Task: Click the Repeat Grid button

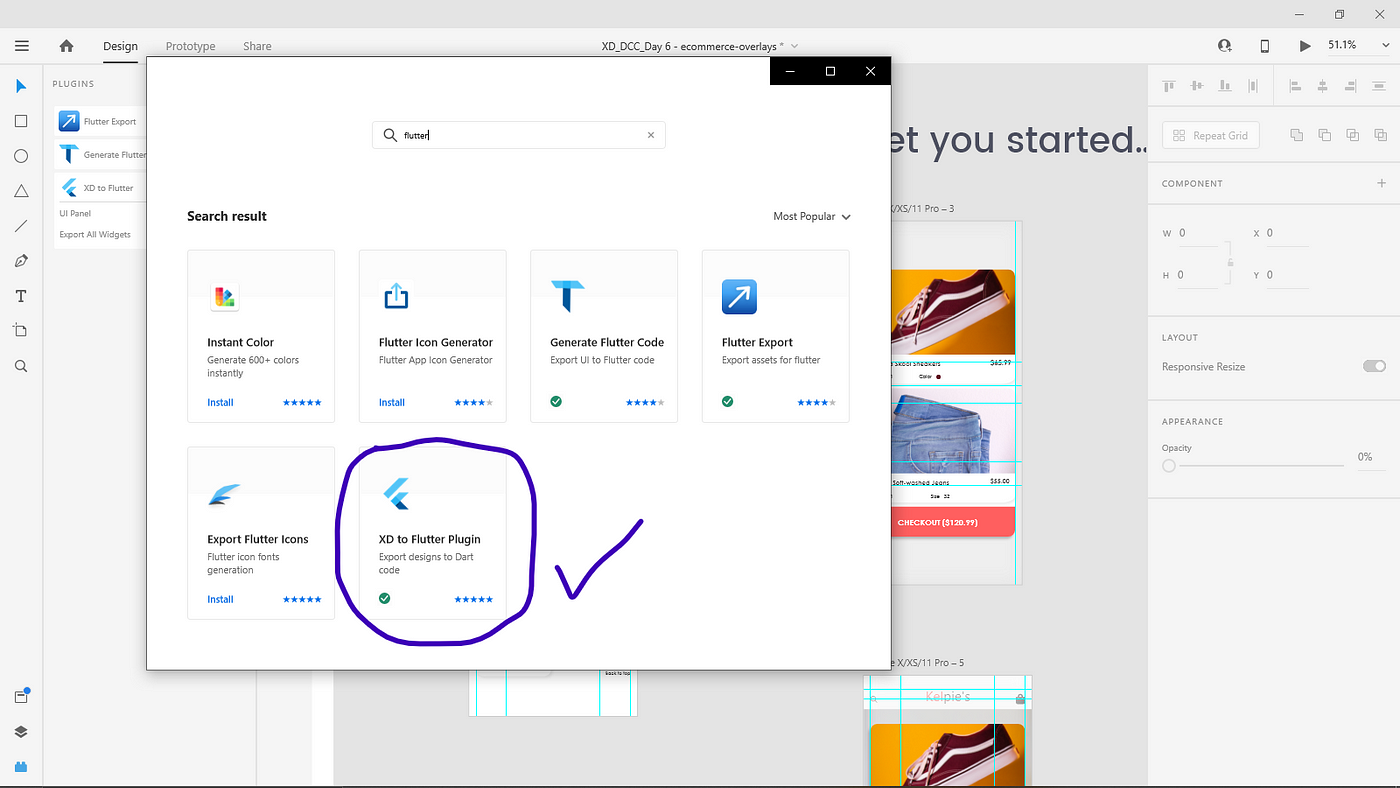Action: 1211,135
